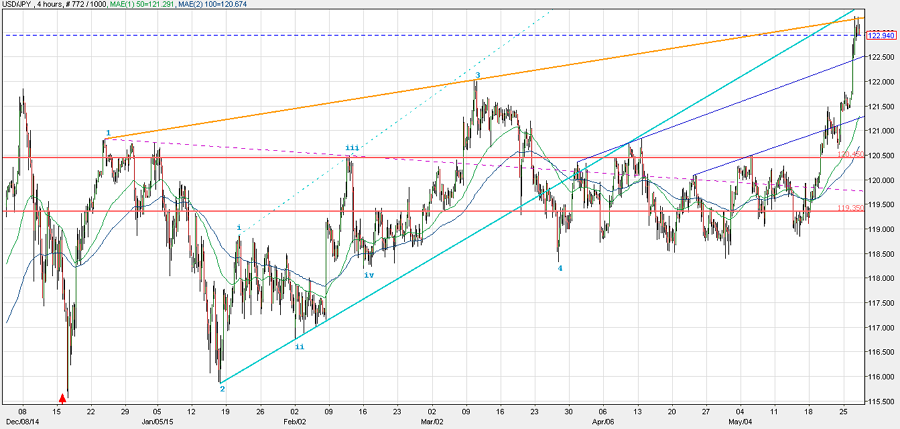Click the 'Feb/02' date axis label

[295, 424]
